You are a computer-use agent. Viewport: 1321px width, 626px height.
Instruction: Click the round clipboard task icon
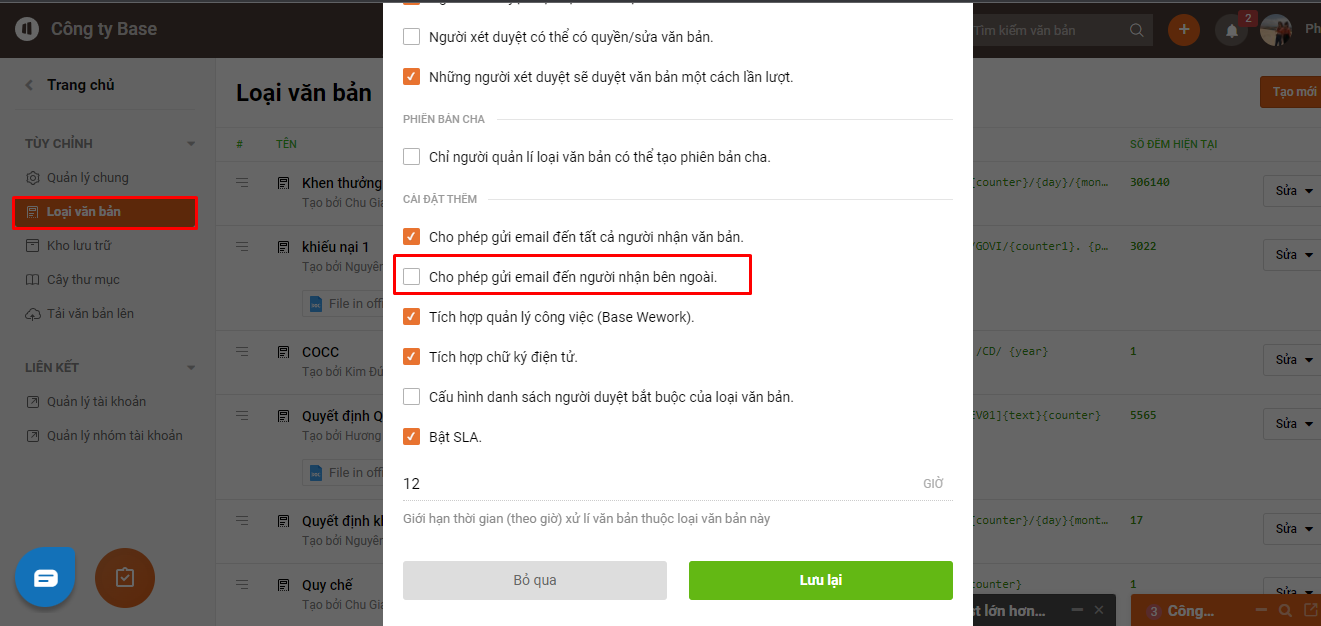(x=125, y=578)
